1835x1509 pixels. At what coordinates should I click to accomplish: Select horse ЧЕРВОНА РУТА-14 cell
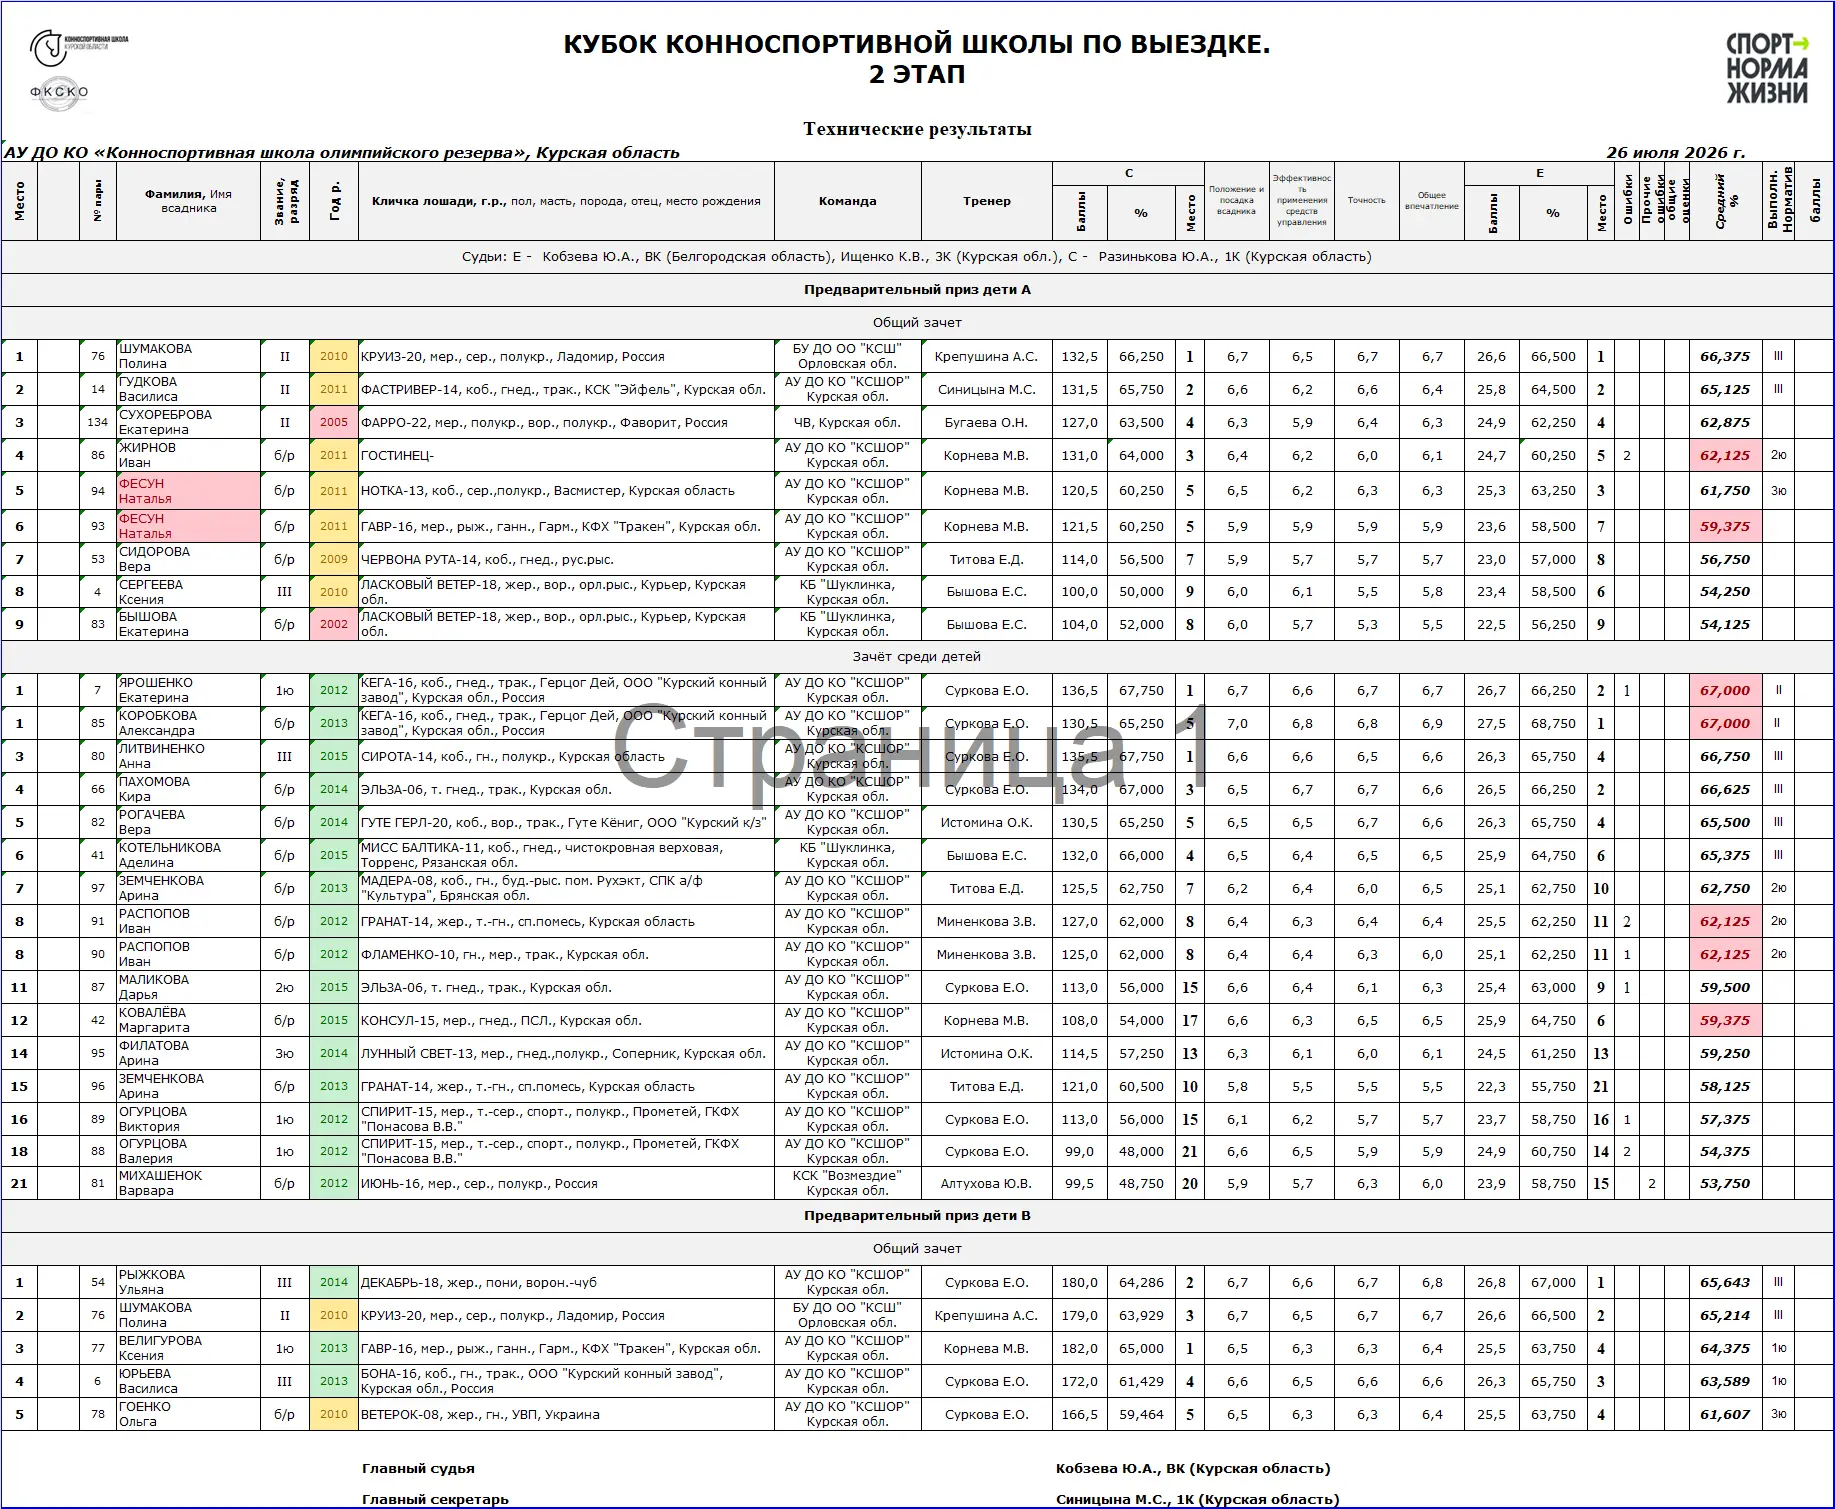click(566, 559)
